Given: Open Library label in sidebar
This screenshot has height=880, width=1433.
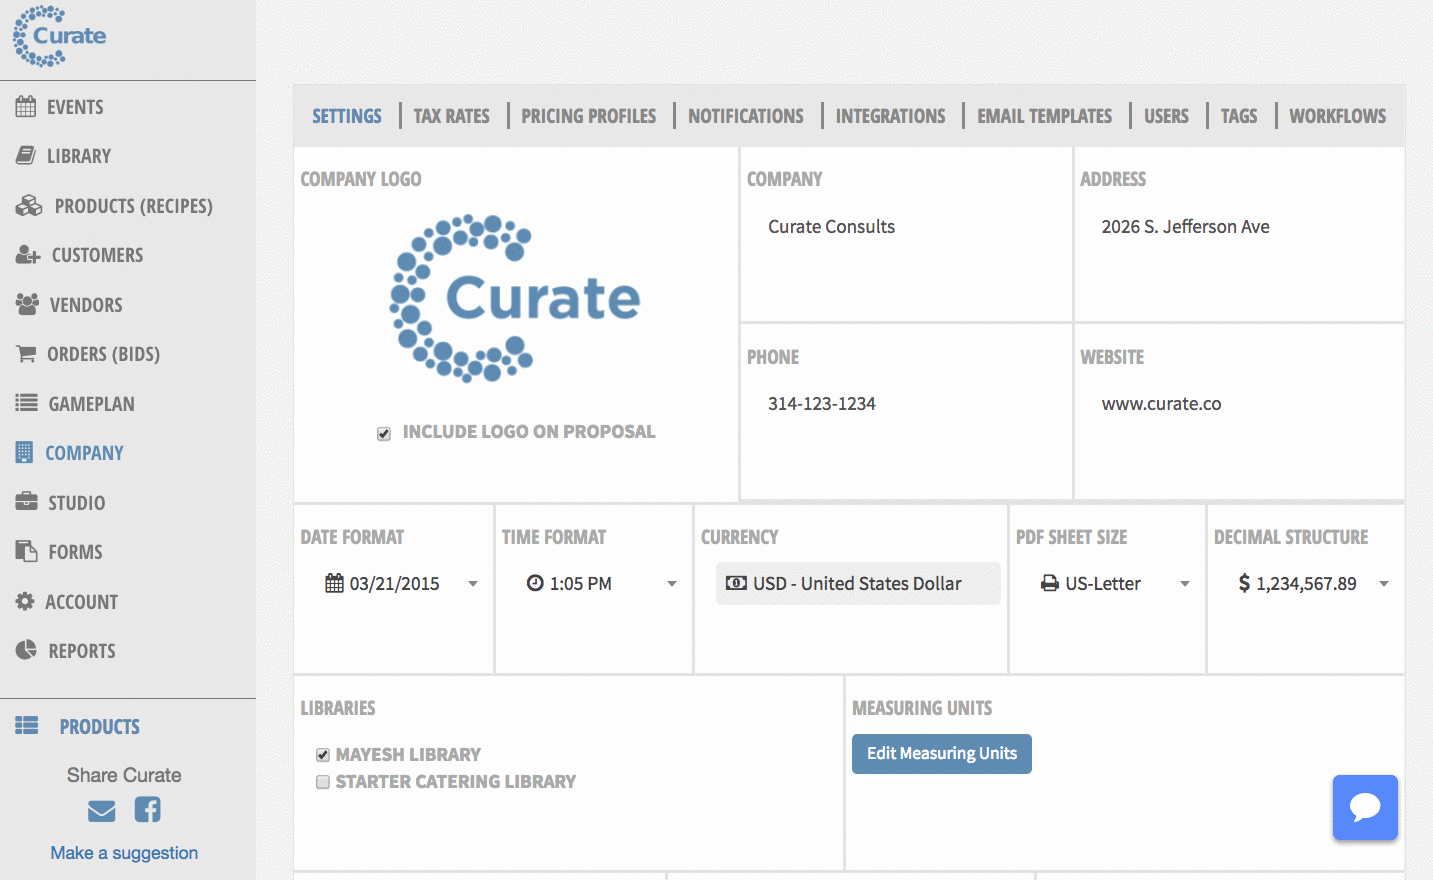Looking at the screenshot, I should pyautogui.click(x=79, y=156).
